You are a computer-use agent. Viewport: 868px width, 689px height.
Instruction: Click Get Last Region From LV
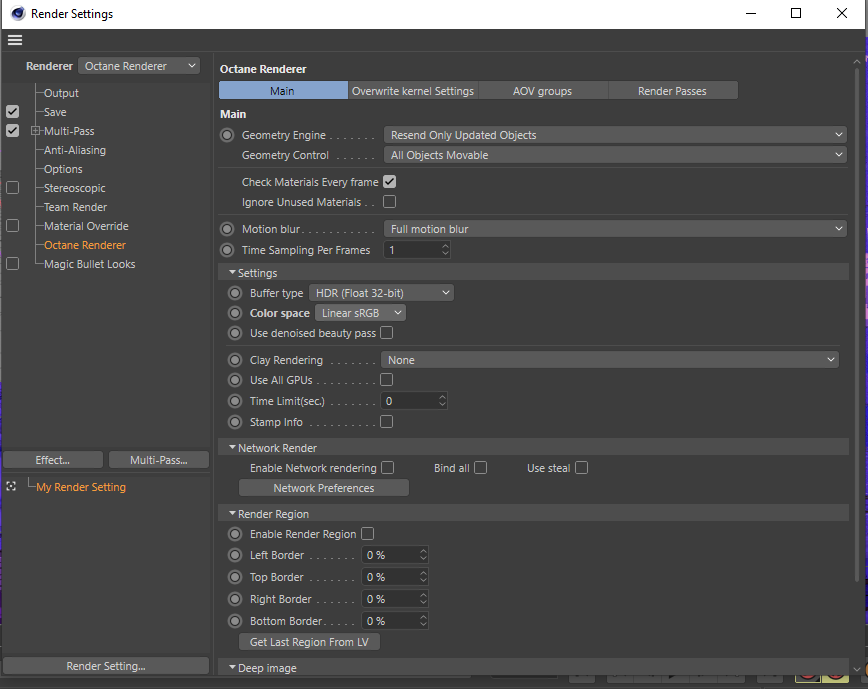pyautogui.click(x=309, y=642)
